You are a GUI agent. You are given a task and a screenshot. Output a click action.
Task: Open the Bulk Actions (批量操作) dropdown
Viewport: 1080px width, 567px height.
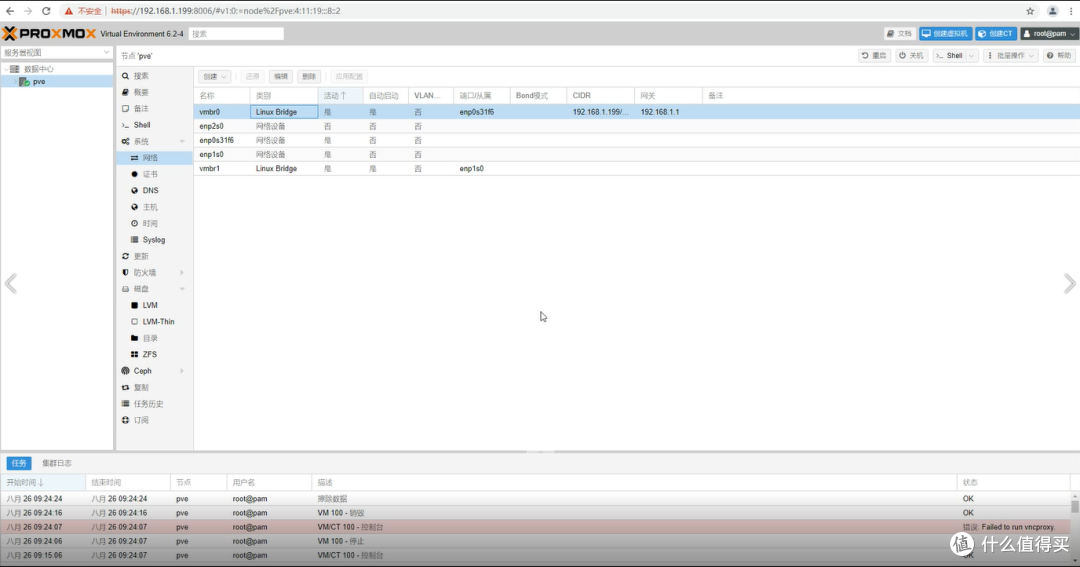[1010, 56]
